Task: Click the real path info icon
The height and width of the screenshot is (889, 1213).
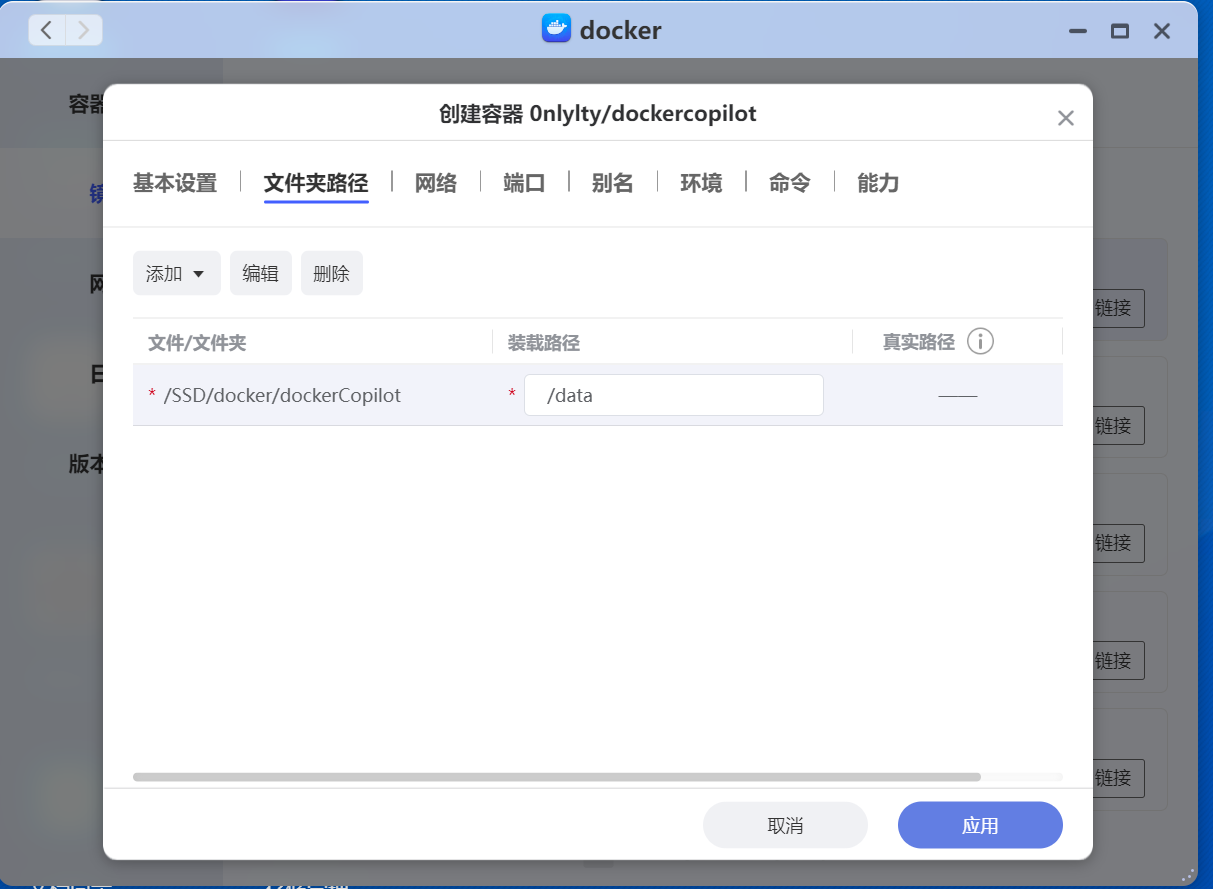Action: (x=980, y=342)
